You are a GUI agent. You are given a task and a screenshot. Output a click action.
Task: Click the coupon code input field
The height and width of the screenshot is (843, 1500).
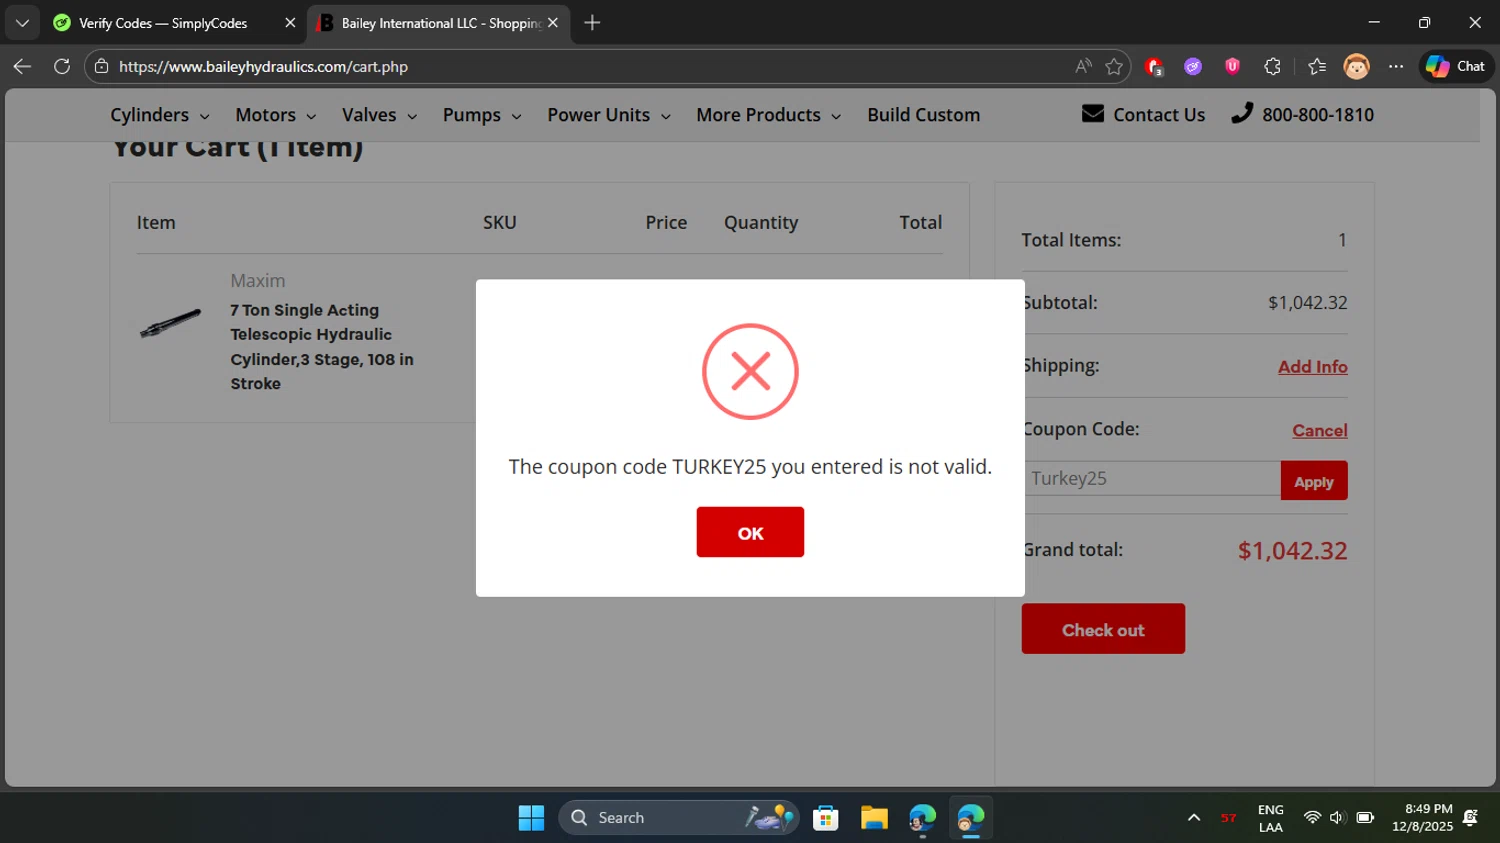tap(1151, 478)
